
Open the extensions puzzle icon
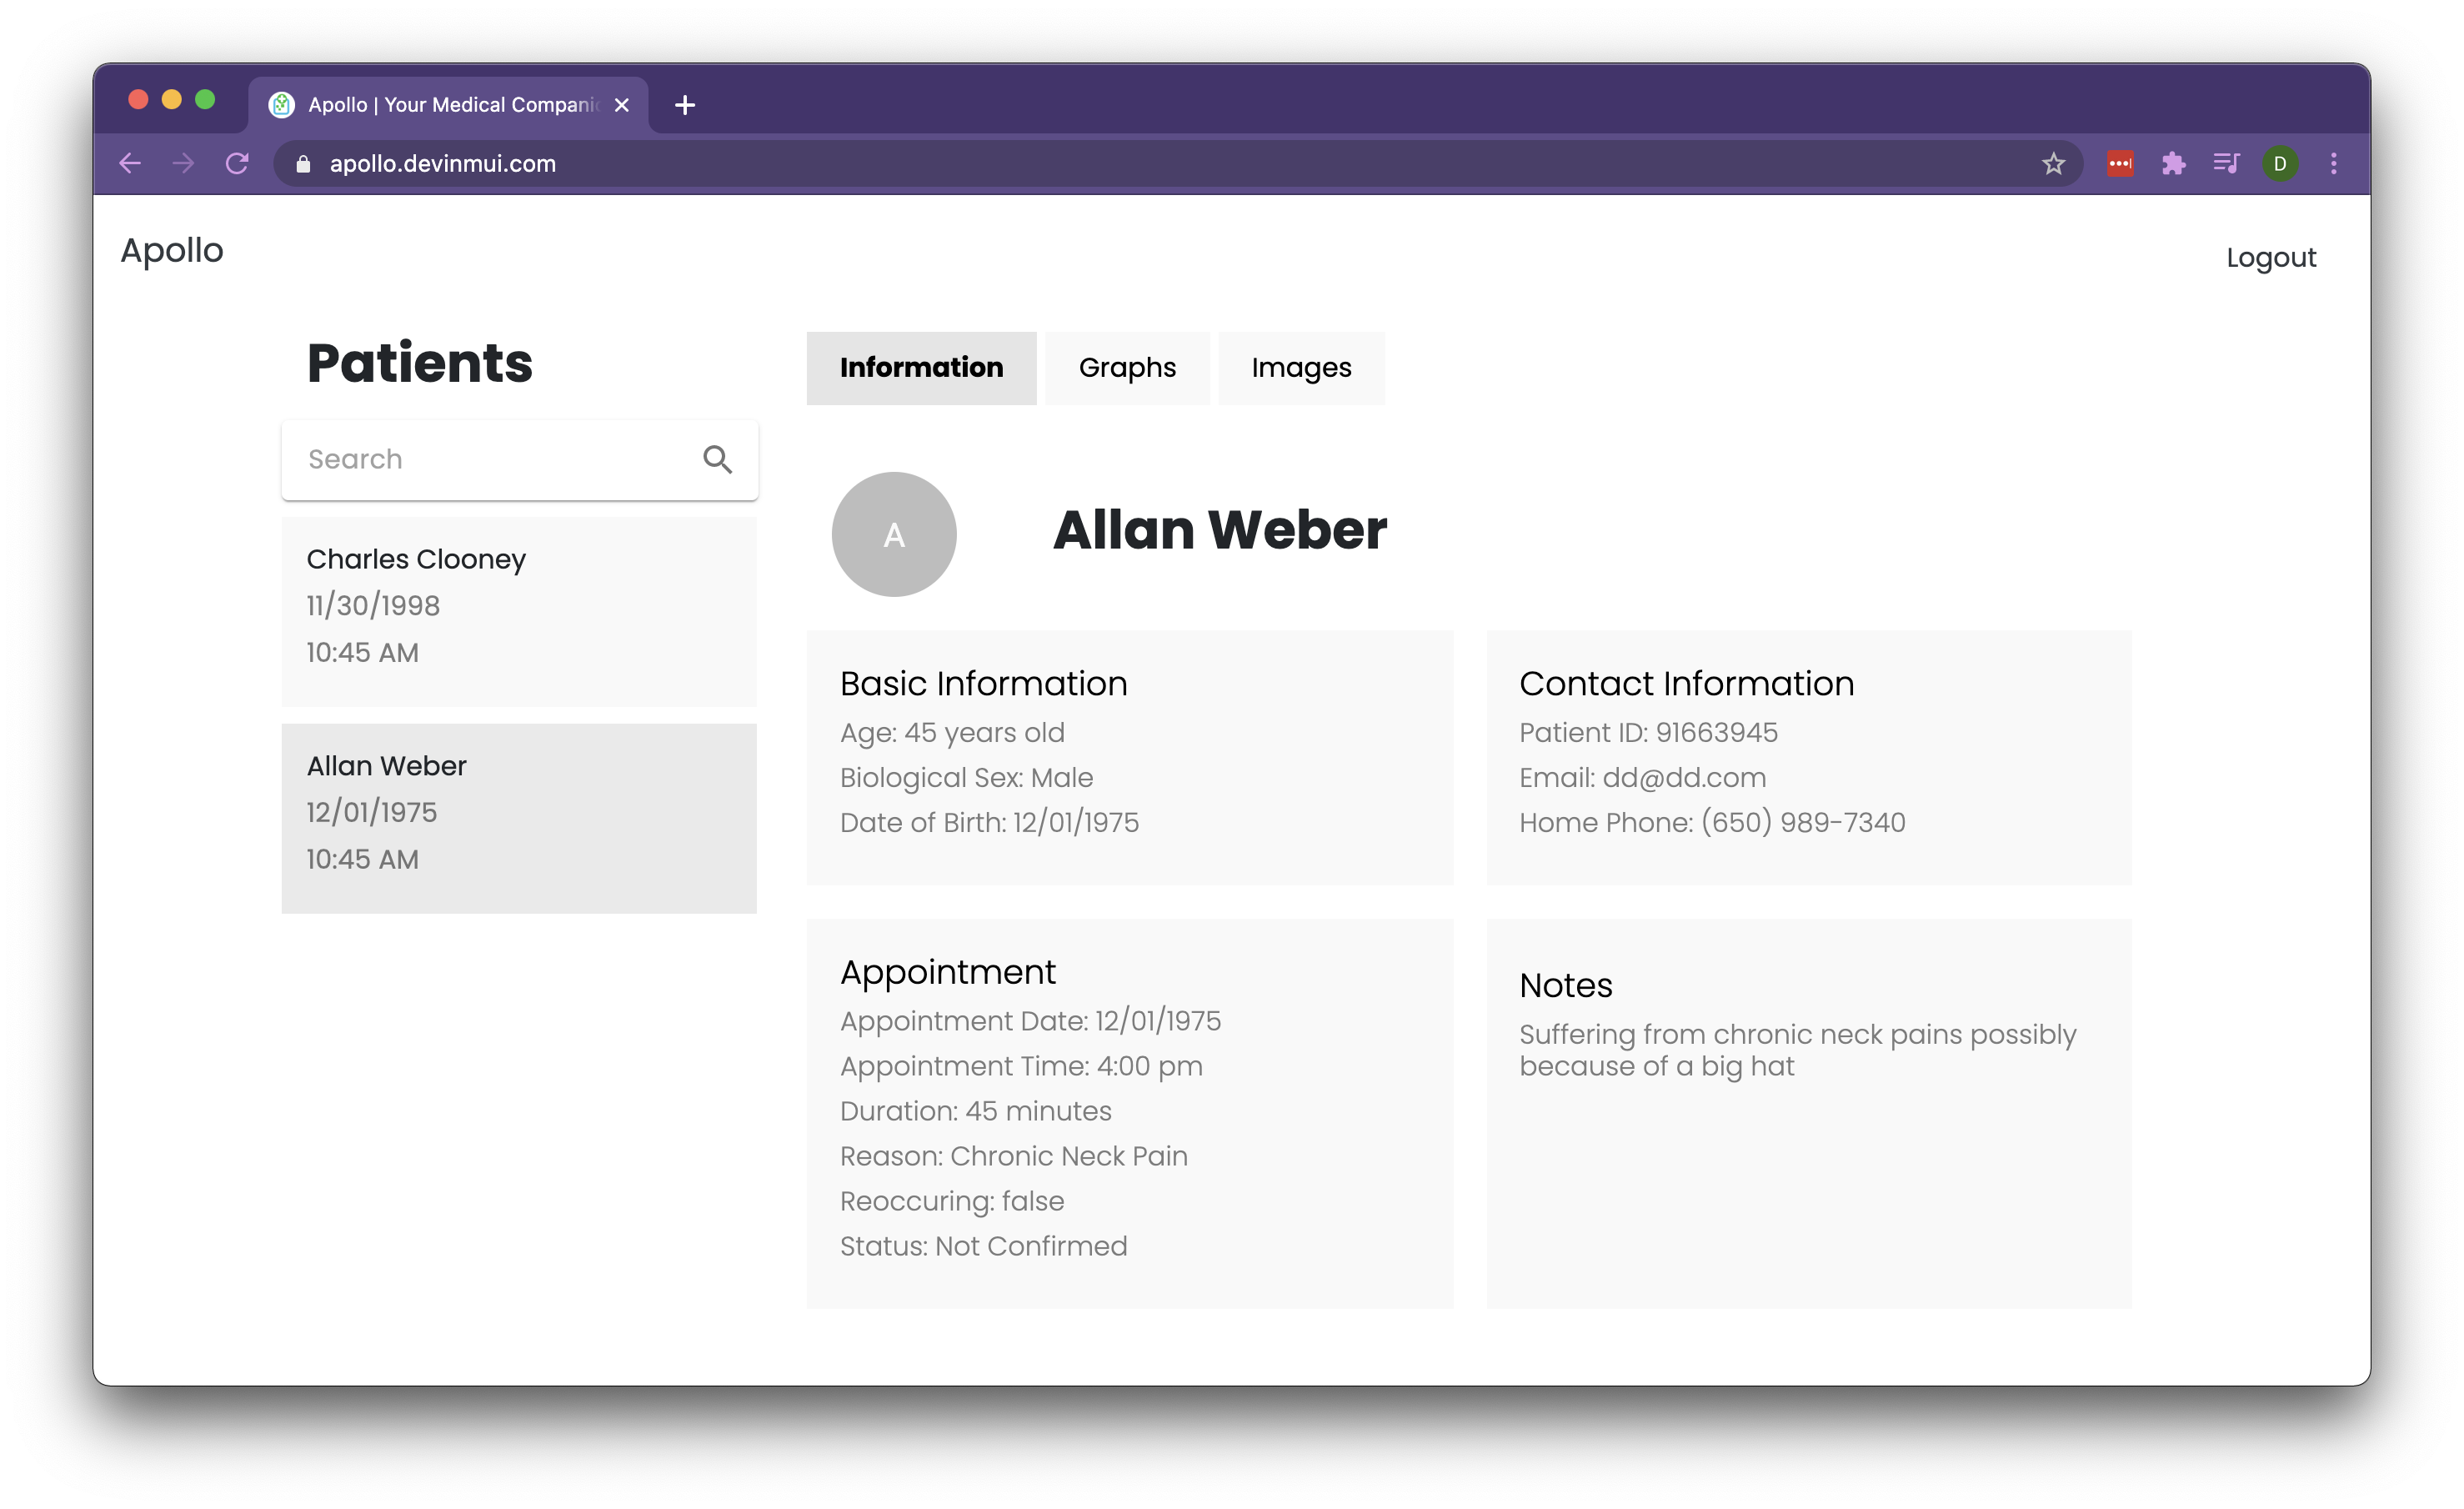[x=2173, y=163]
